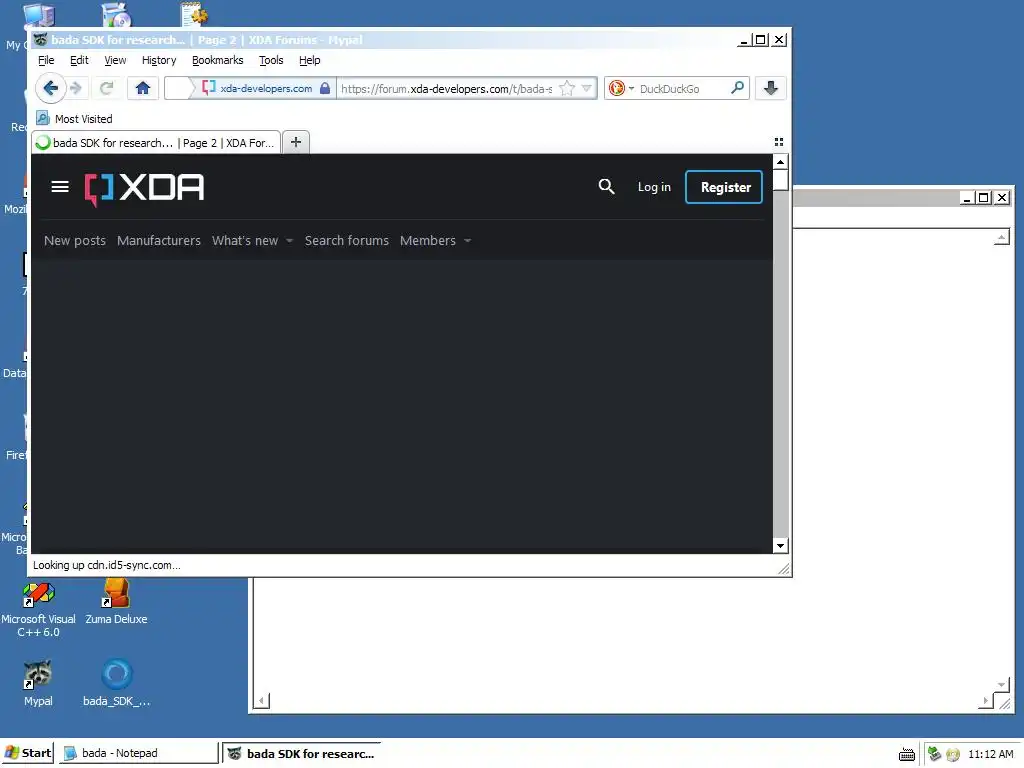Viewport: 1024px width, 768px height.
Task: Open the Edit menu
Action: click(79, 60)
